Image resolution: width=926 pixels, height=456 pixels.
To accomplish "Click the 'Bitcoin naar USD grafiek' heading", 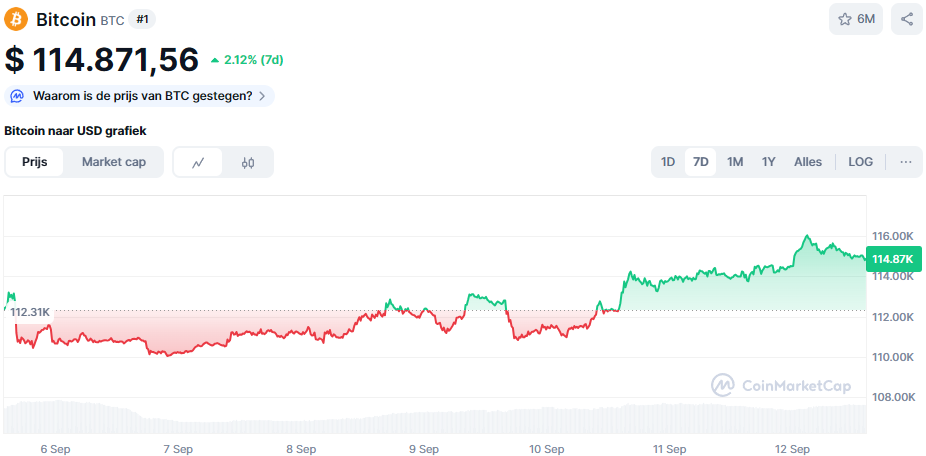I will click(75, 131).
